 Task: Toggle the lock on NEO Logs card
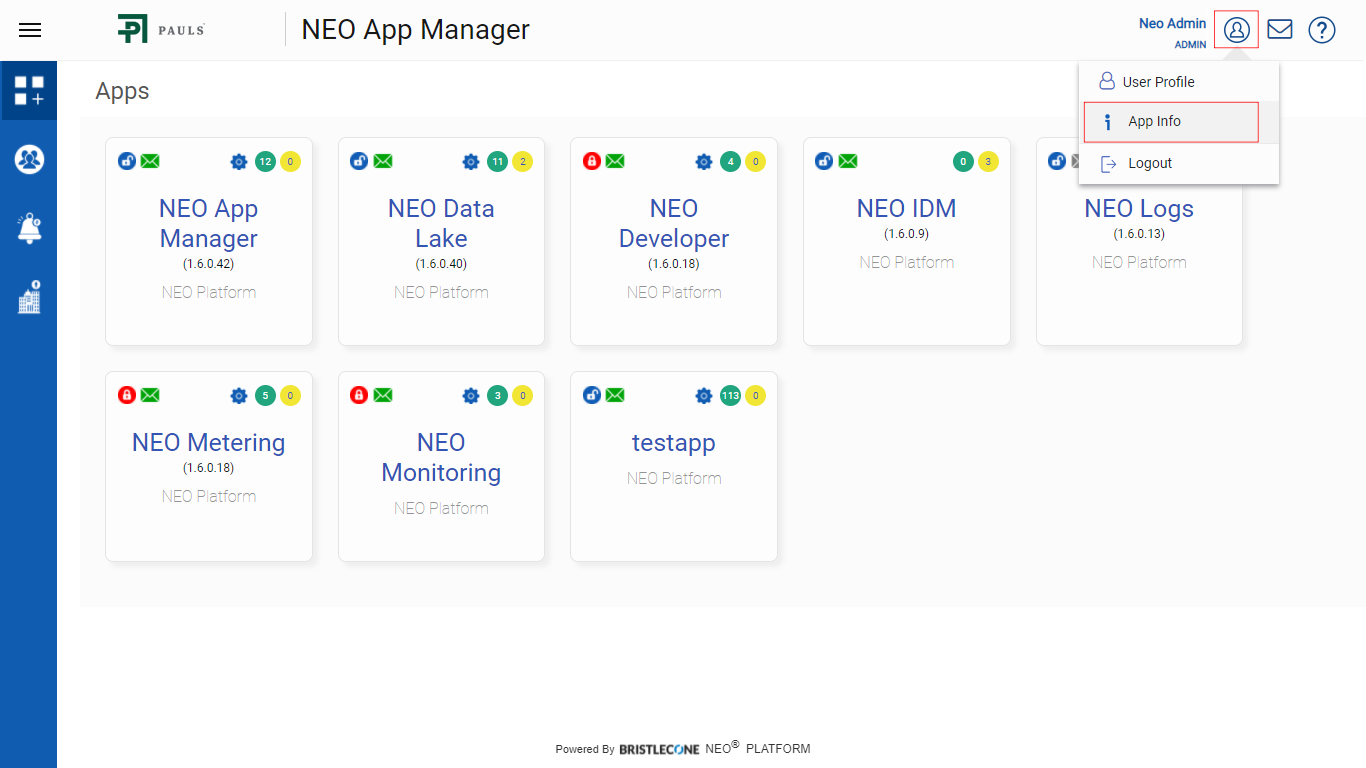[1057, 161]
